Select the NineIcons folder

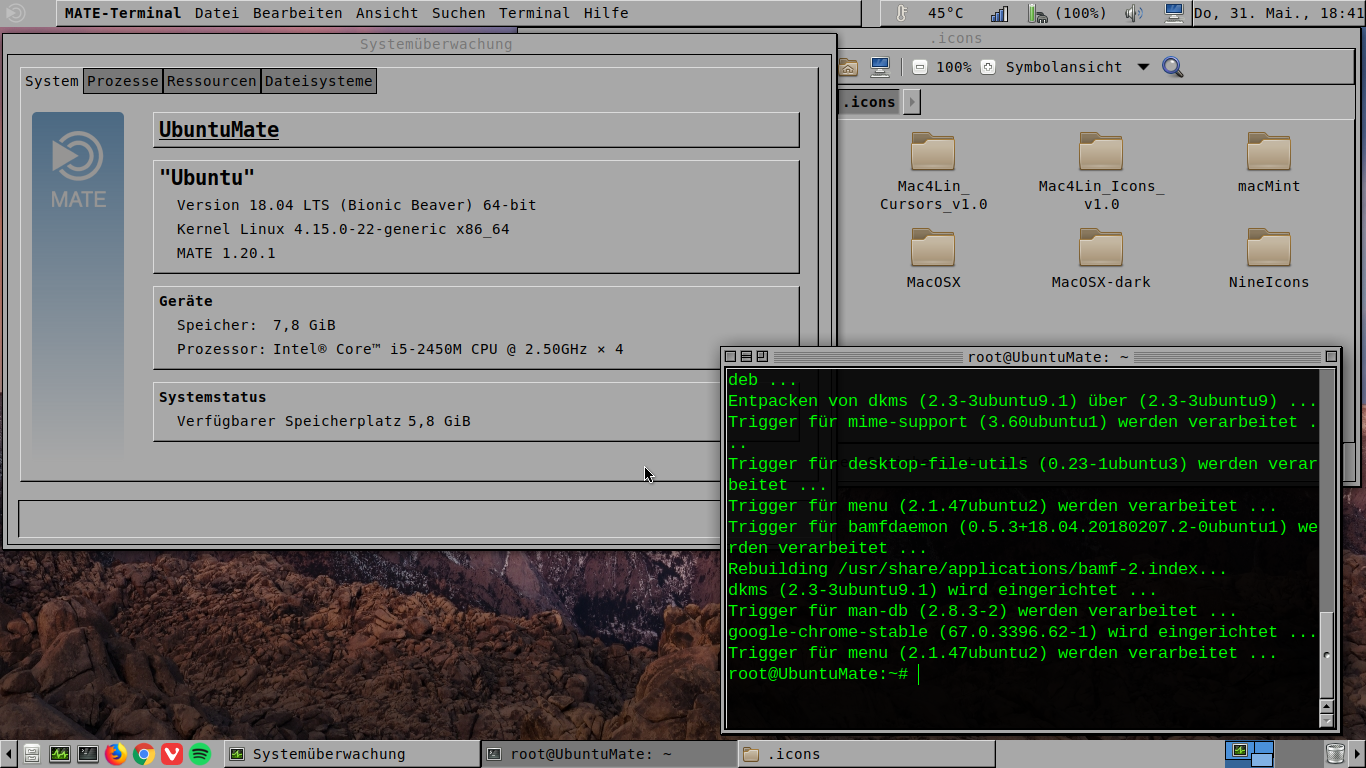point(1269,259)
